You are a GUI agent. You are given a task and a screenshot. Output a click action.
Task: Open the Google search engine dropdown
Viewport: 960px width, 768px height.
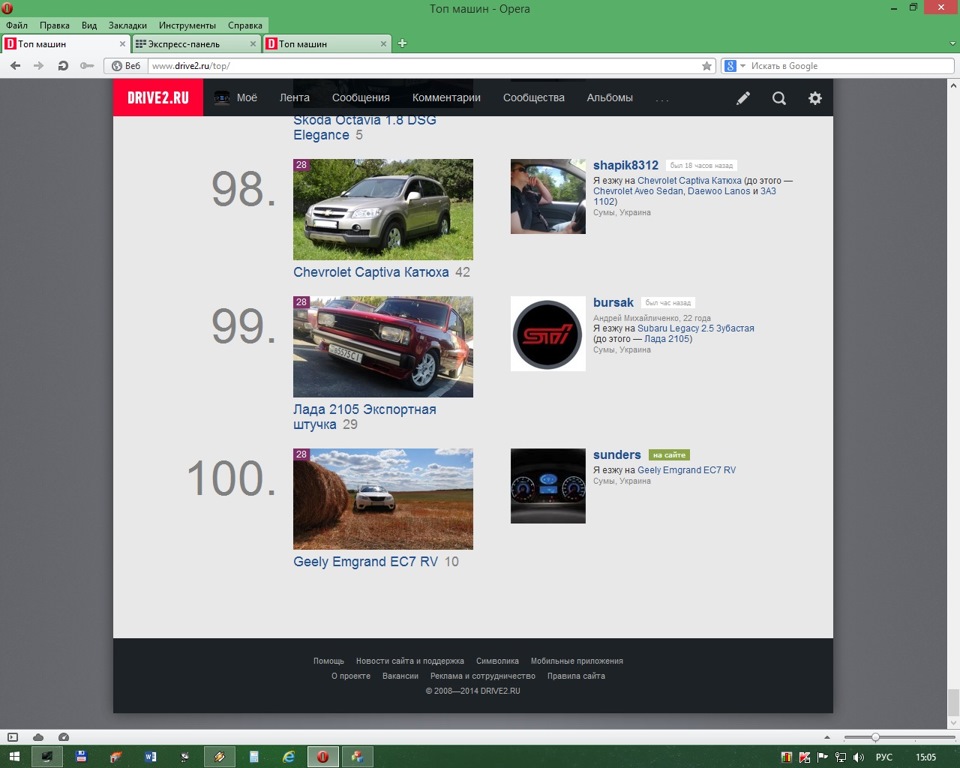(x=743, y=66)
